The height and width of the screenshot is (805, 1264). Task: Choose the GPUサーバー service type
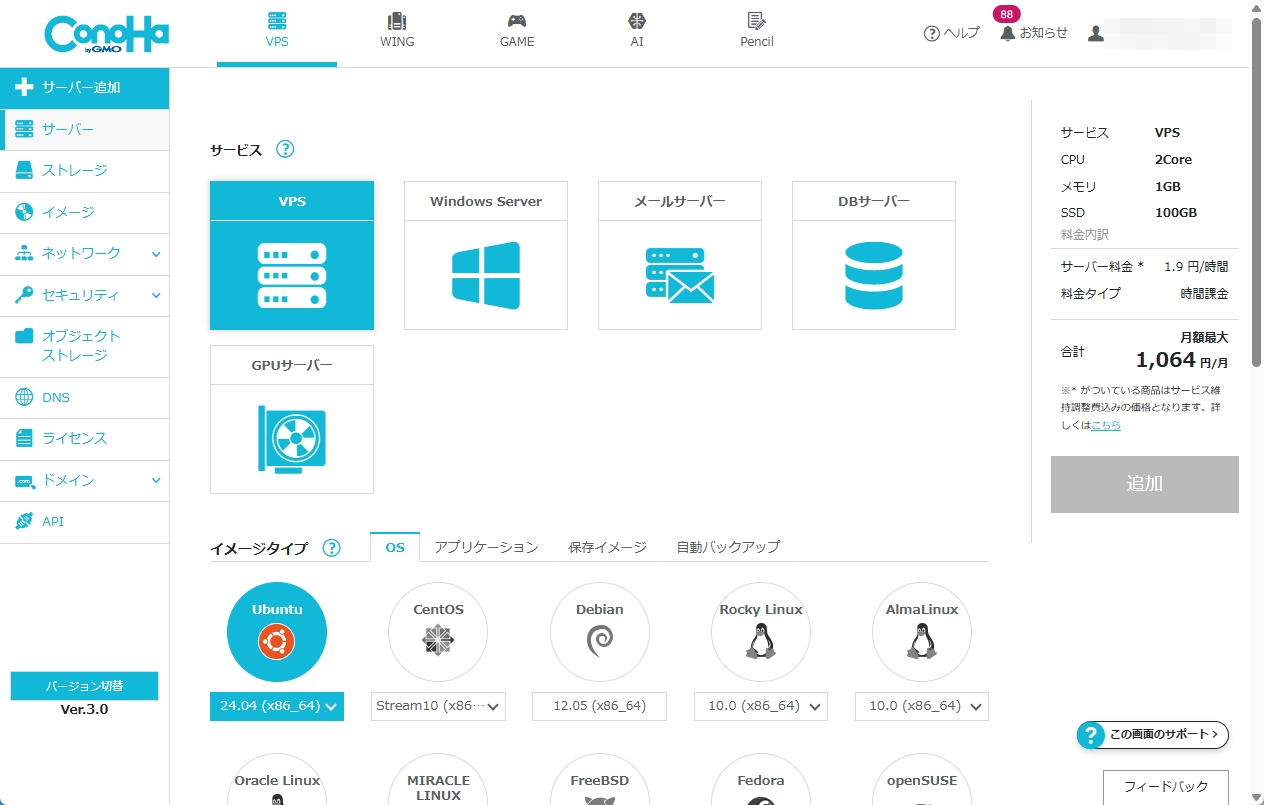[291, 419]
